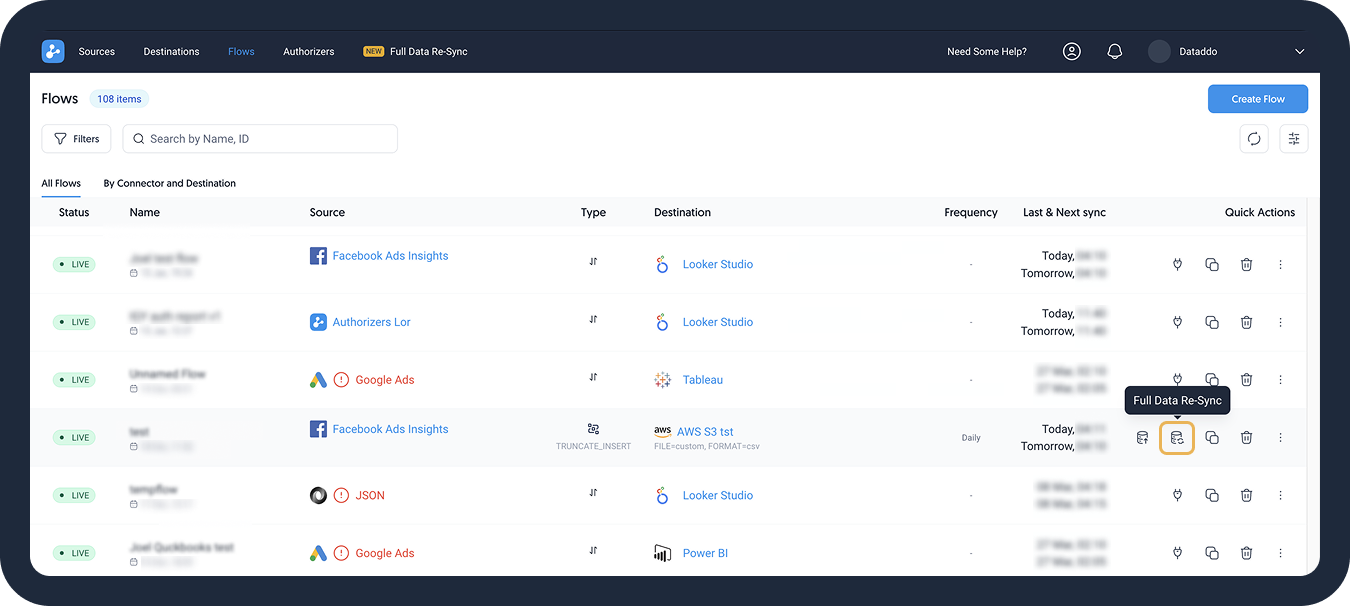Open more actions menu for Power BI row

1280,553
